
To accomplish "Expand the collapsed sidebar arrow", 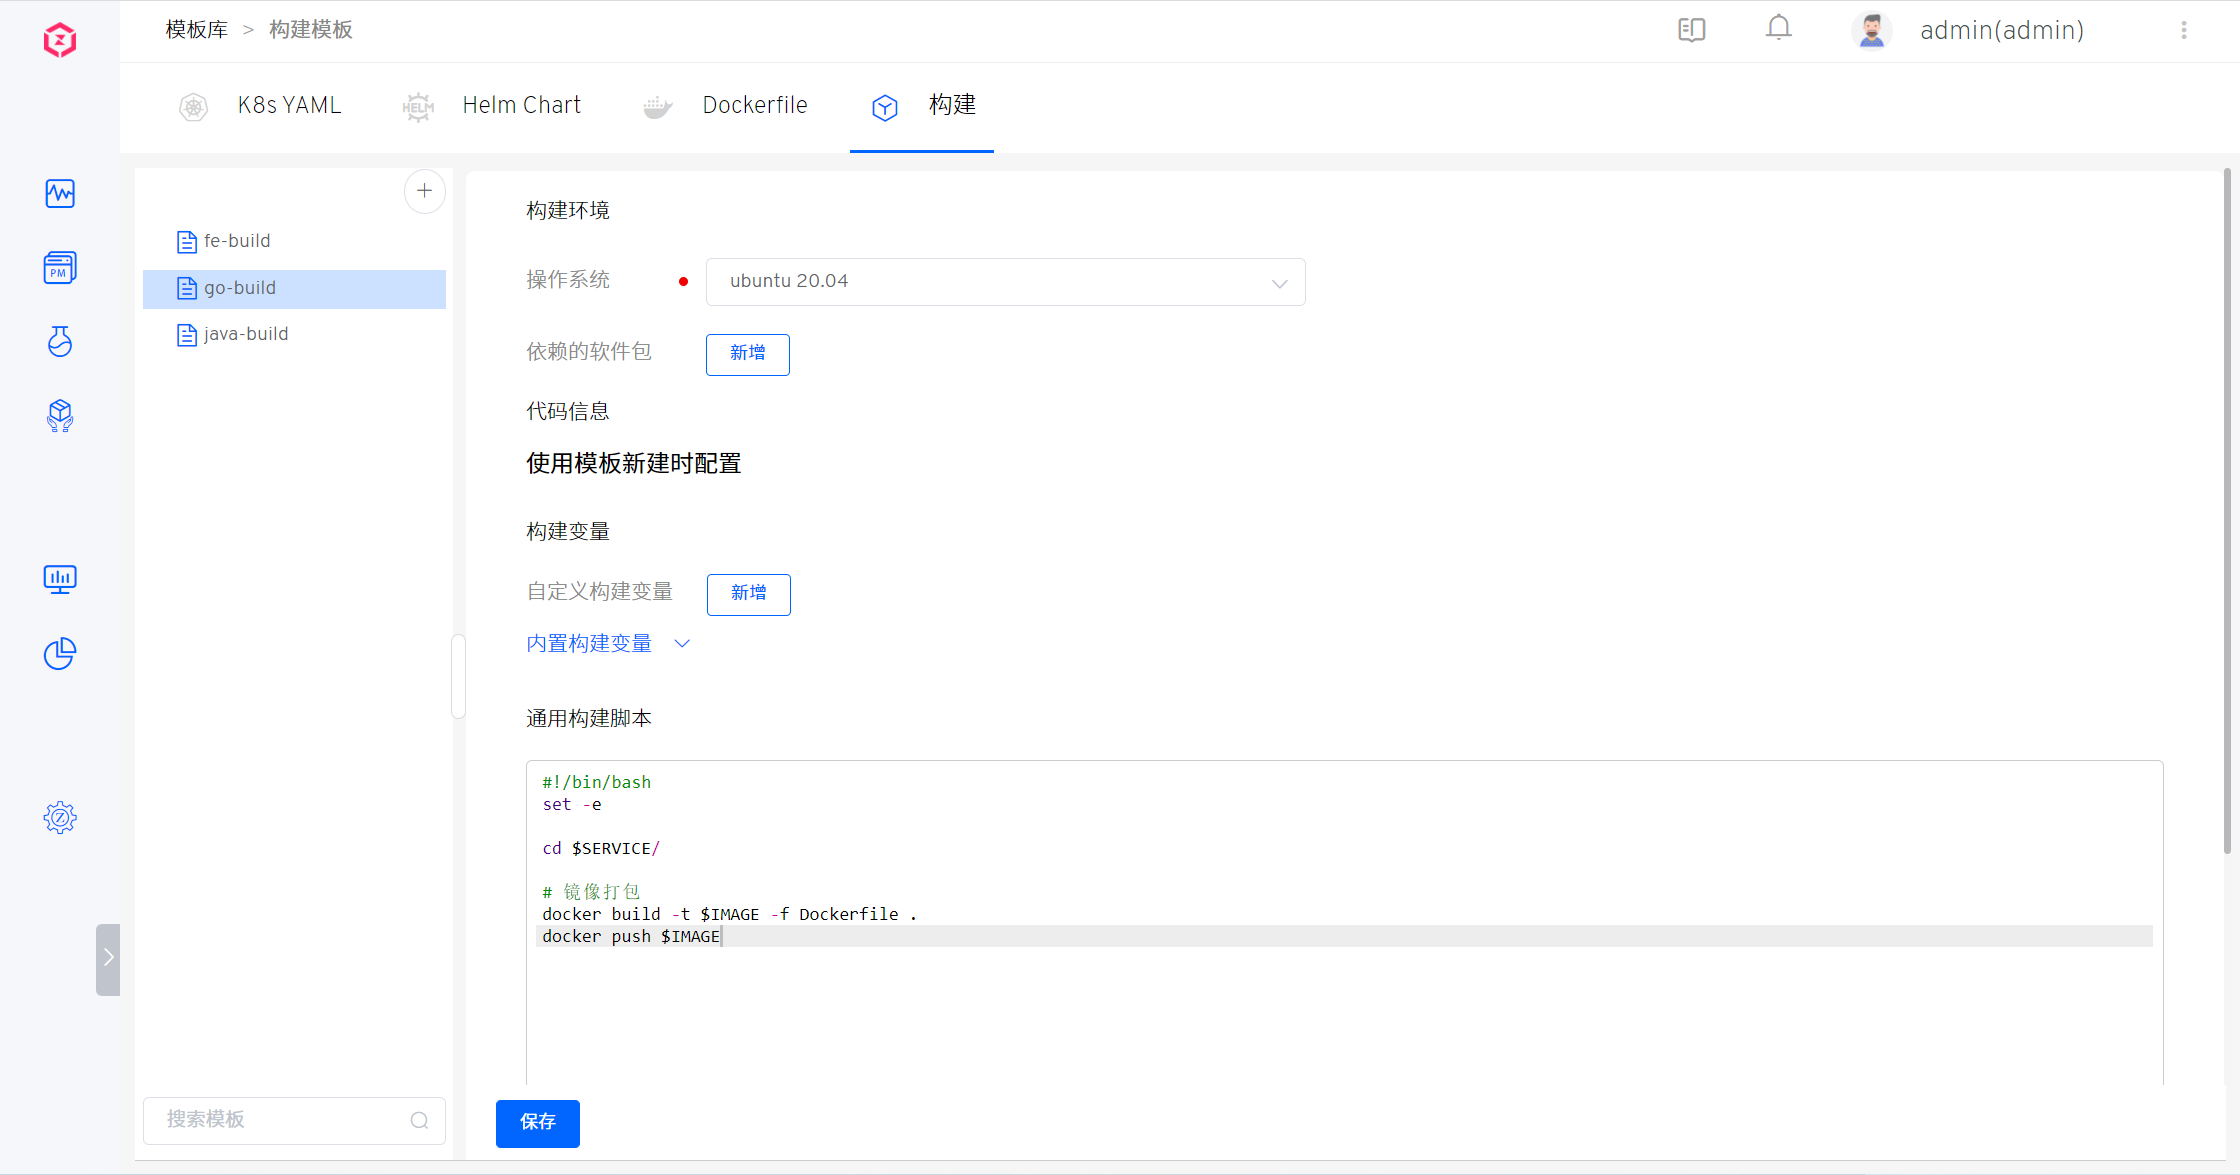I will tap(108, 958).
